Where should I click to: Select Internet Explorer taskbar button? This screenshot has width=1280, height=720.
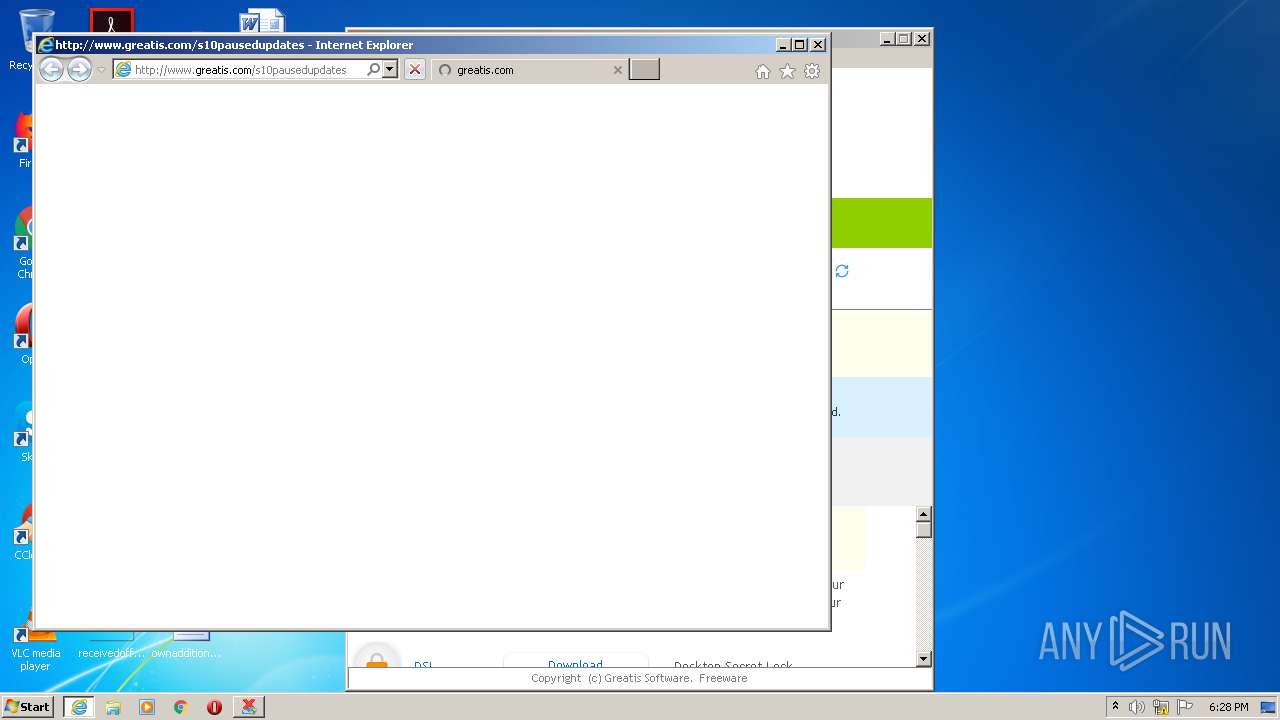(x=79, y=706)
